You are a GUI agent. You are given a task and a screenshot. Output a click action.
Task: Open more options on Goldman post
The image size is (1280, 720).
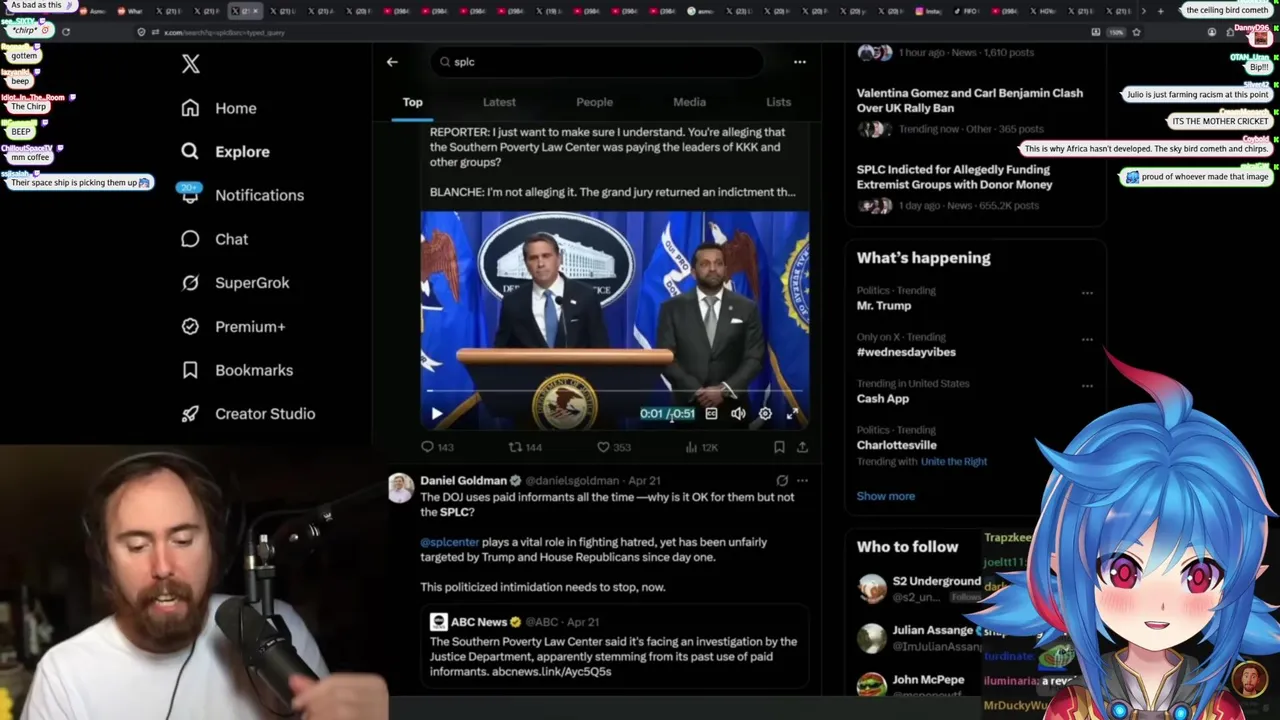click(802, 481)
